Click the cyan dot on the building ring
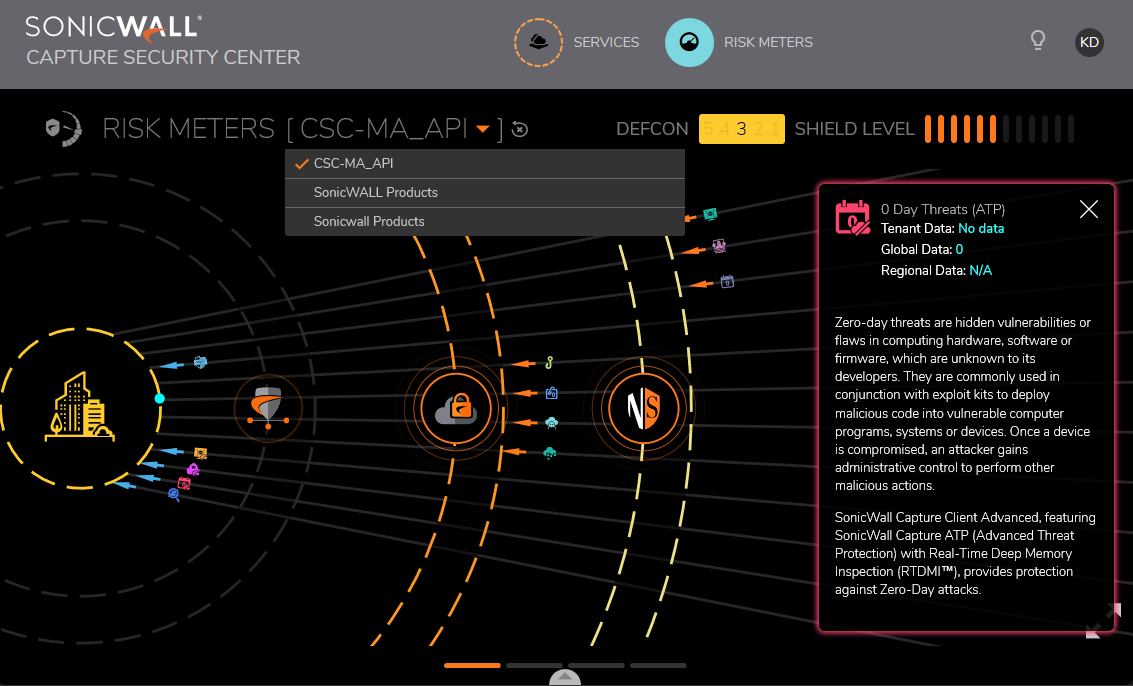Screen dimensions: 1133x686 pyautogui.click(x=160, y=398)
